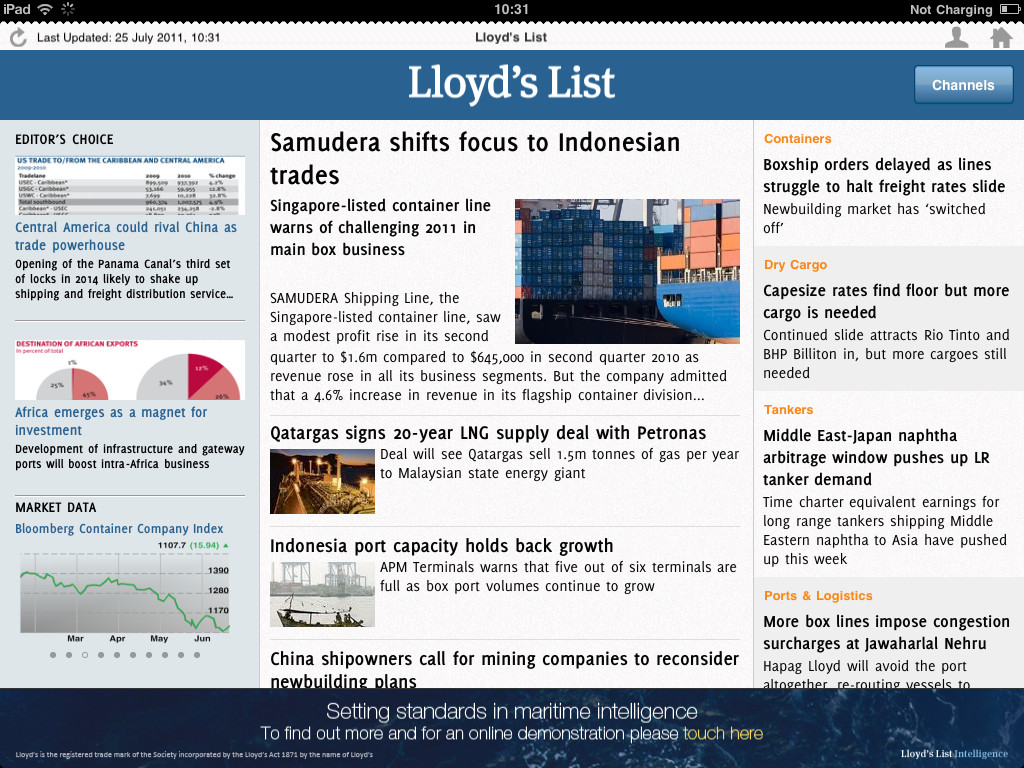Select the first market data page dot

point(53,655)
